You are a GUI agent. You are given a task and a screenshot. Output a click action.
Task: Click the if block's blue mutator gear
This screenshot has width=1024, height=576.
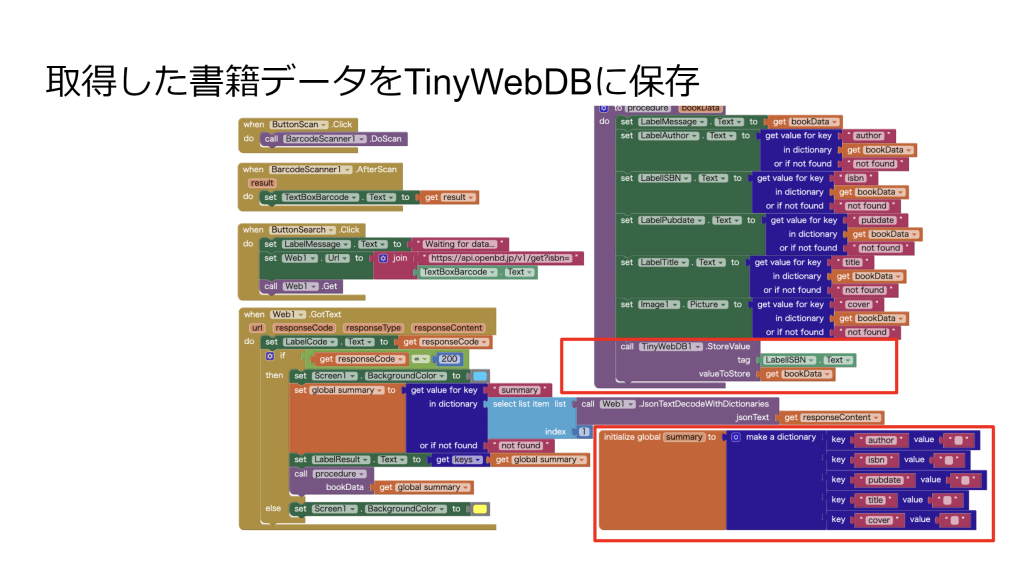pos(270,356)
